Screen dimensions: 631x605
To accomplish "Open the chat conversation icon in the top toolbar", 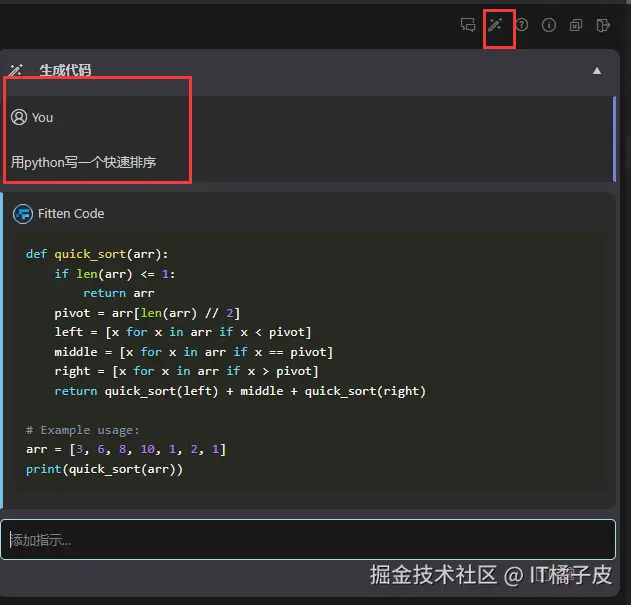I will 468,25.
